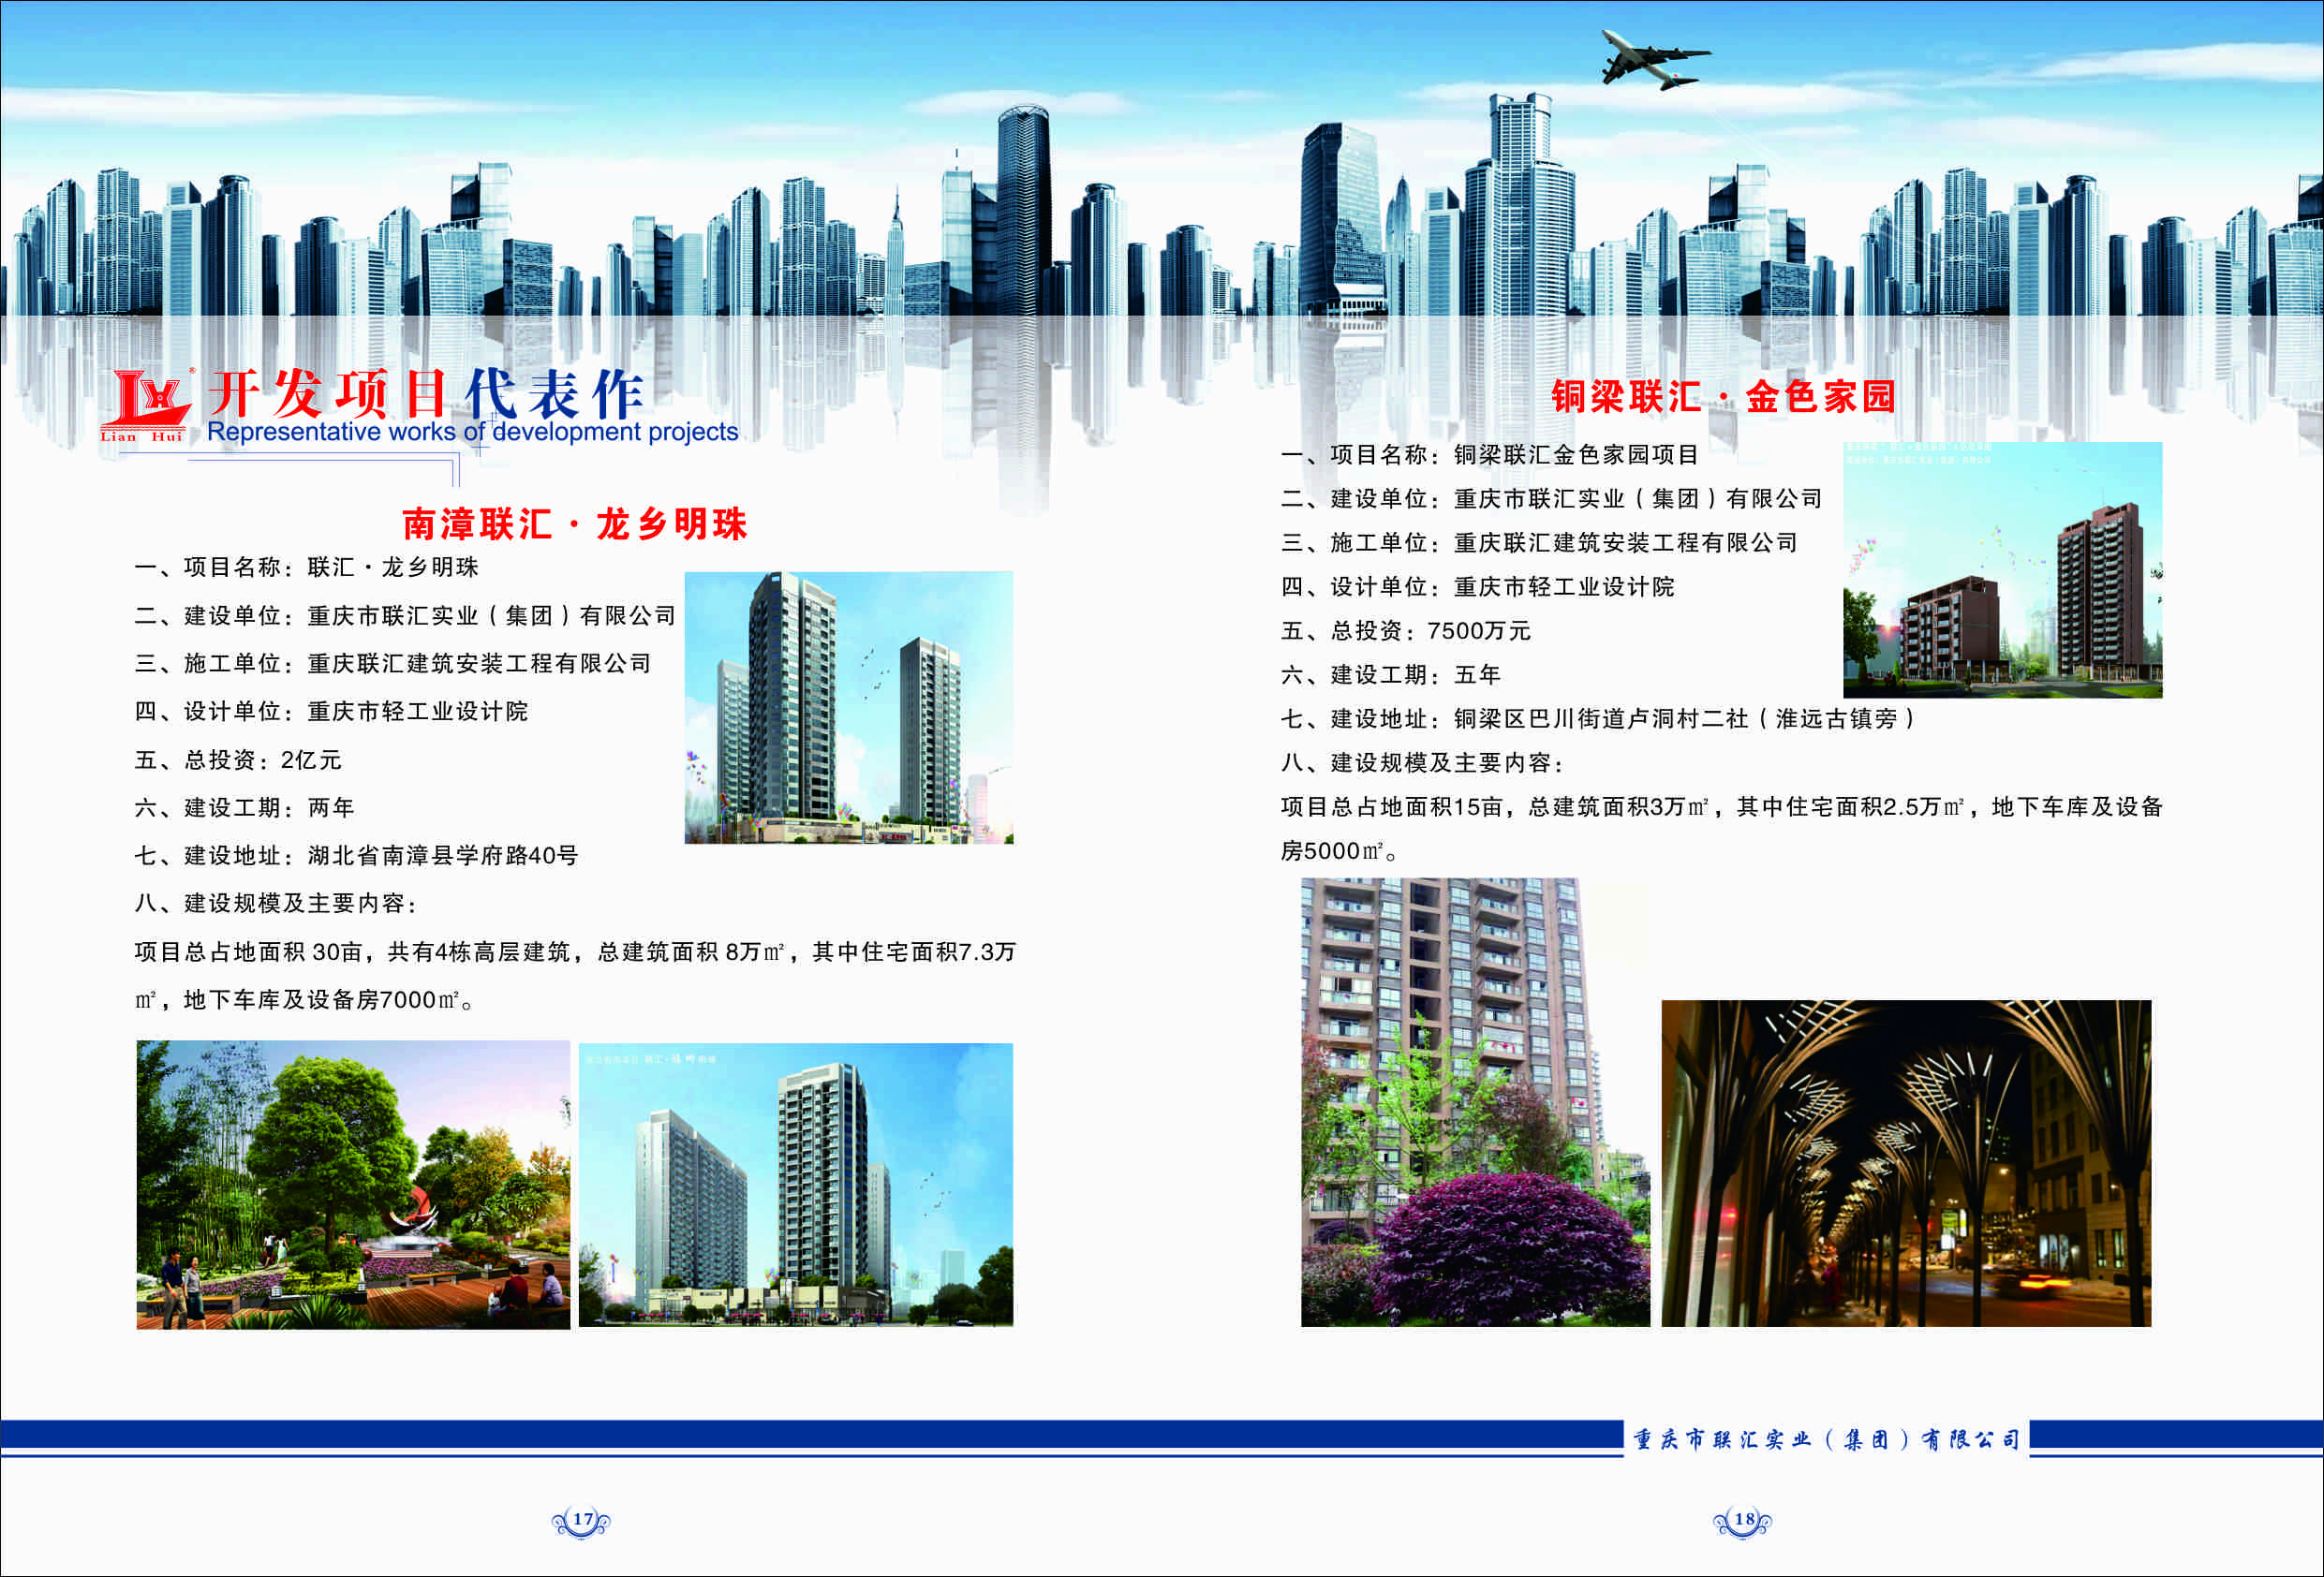
Task: Click the 开发项目代表作 red heading
Action: pos(426,394)
